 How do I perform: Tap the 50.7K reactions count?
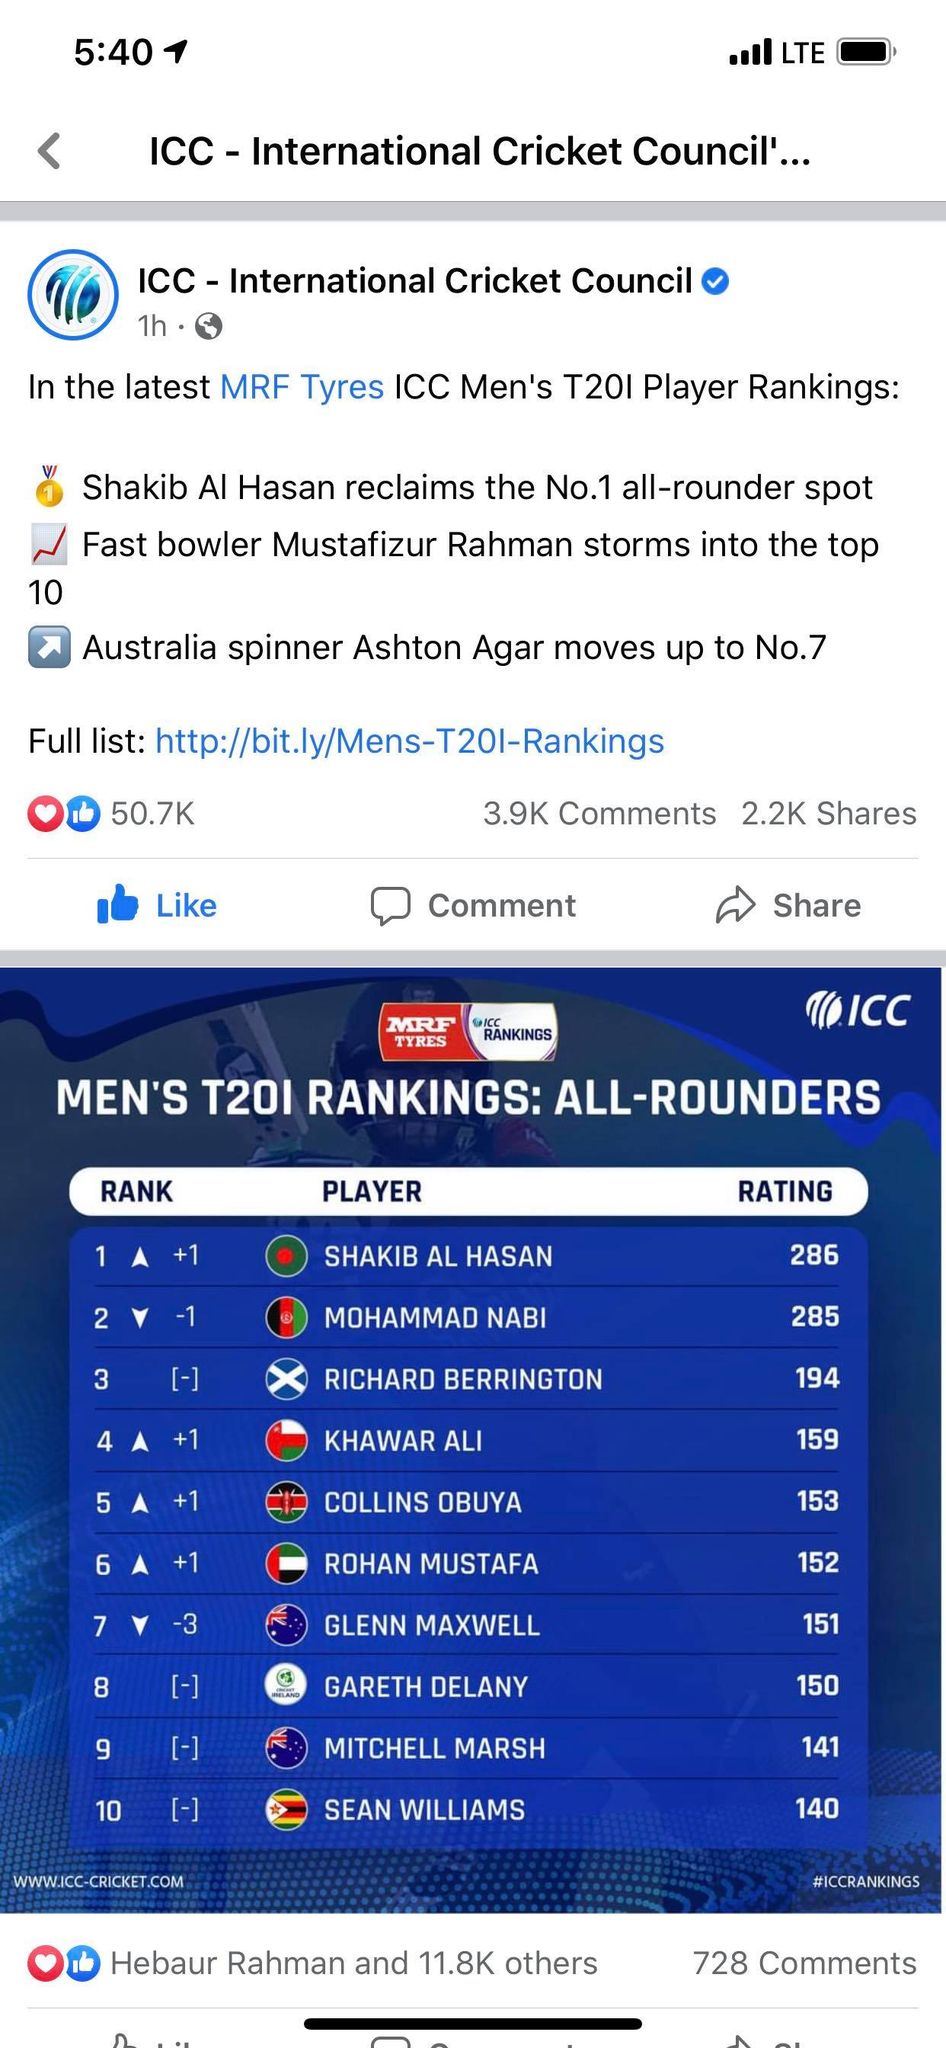(153, 814)
